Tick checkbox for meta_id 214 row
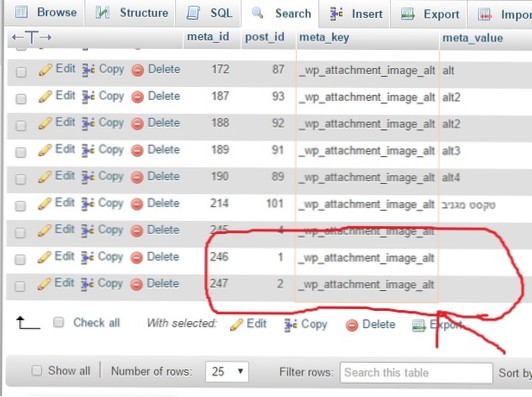This screenshot has width=532, height=397. [21, 206]
